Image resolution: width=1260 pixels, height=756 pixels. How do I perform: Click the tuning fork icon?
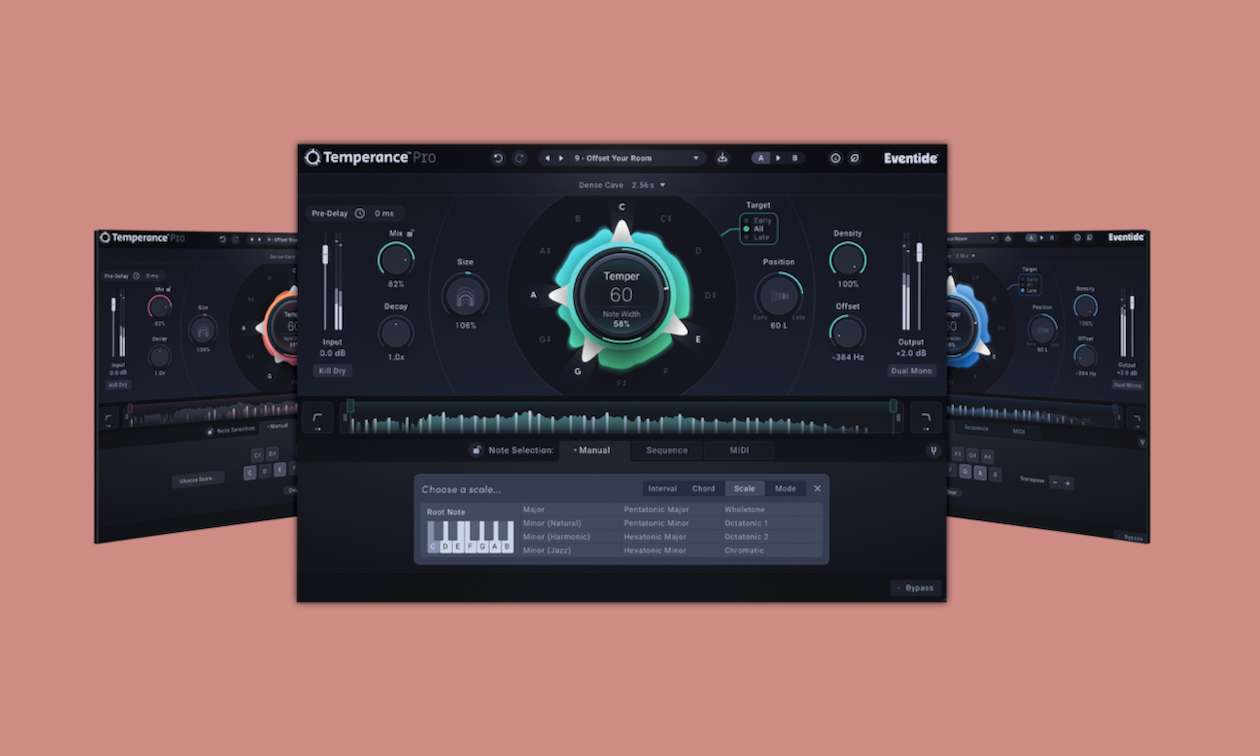tap(933, 451)
